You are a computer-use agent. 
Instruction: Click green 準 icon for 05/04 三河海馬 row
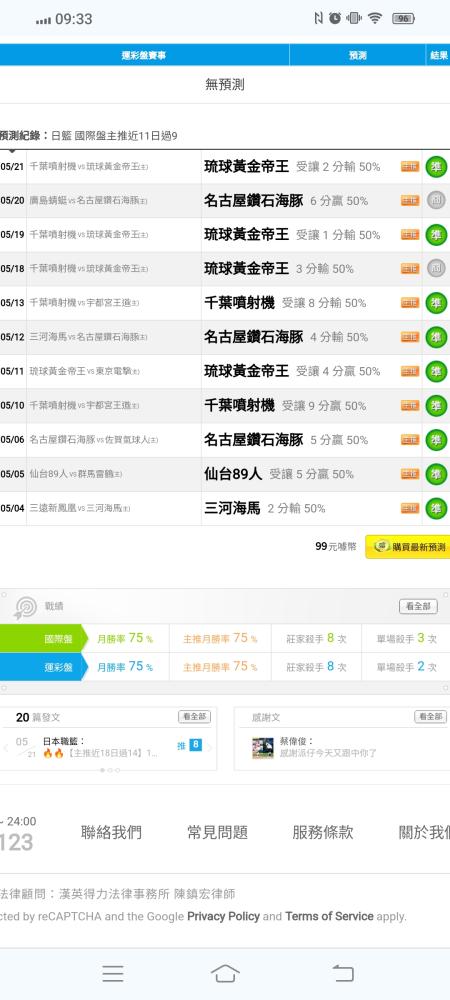(x=436, y=508)
